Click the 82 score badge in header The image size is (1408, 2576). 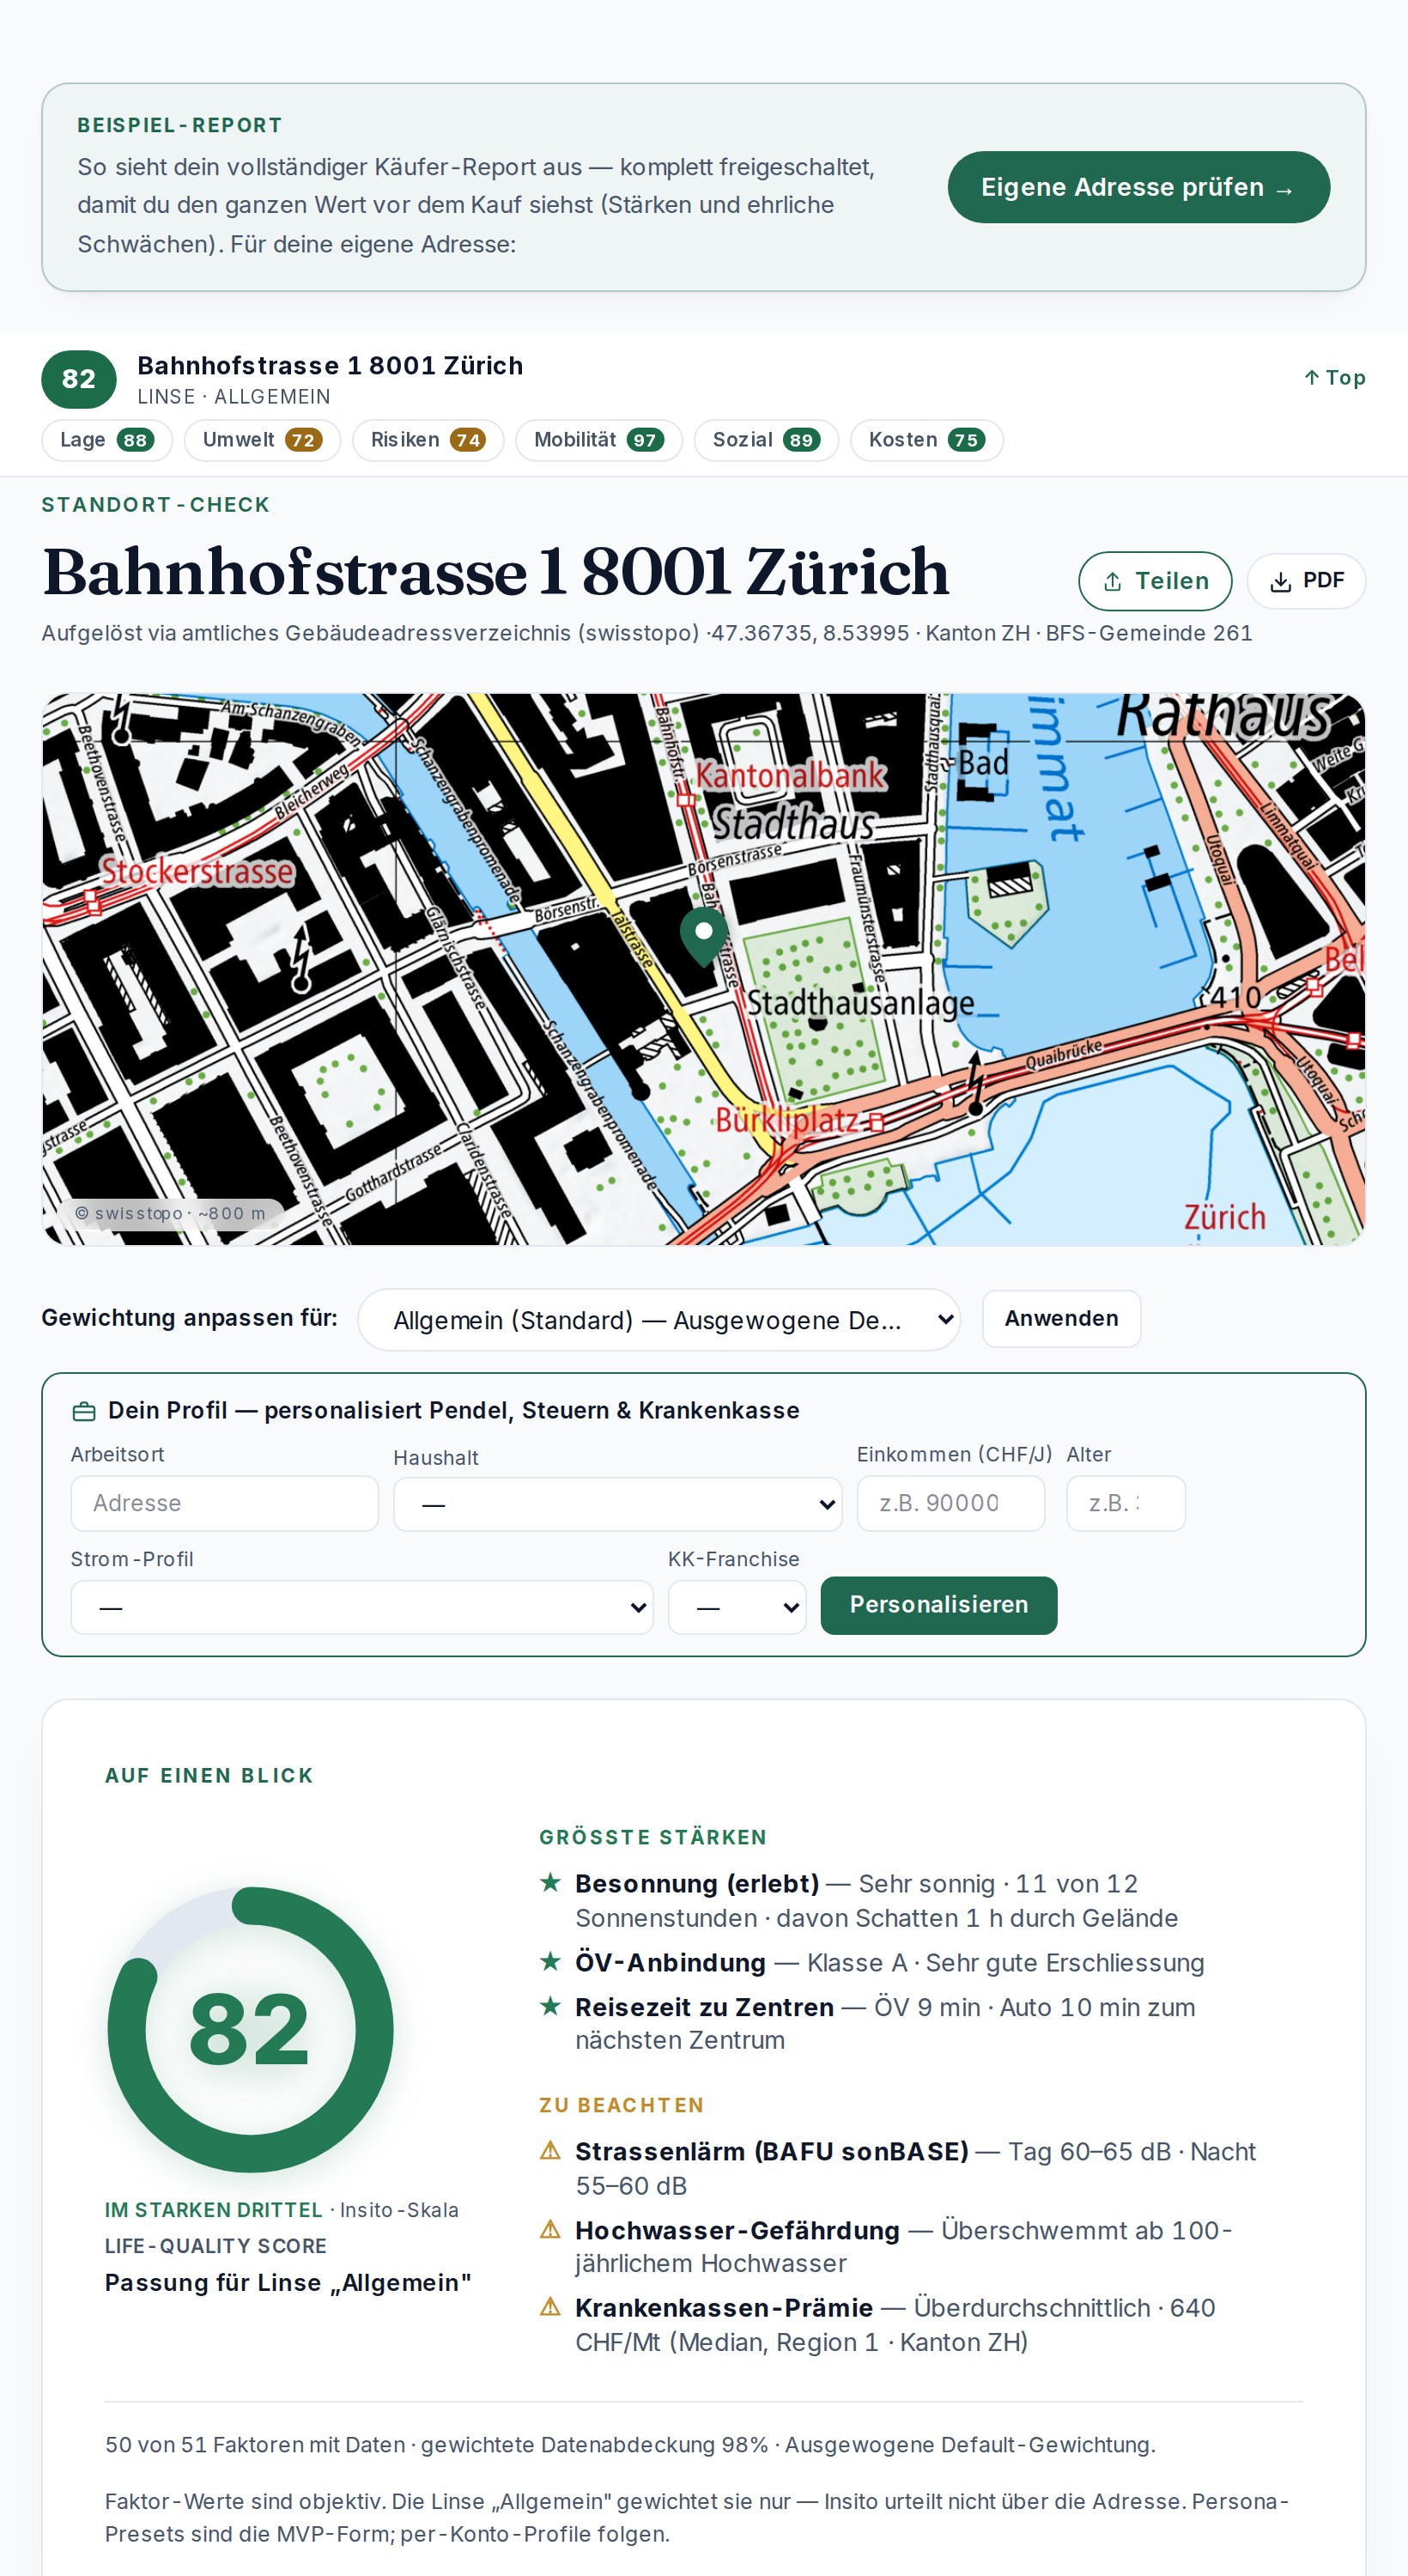[x=79, y=379]
